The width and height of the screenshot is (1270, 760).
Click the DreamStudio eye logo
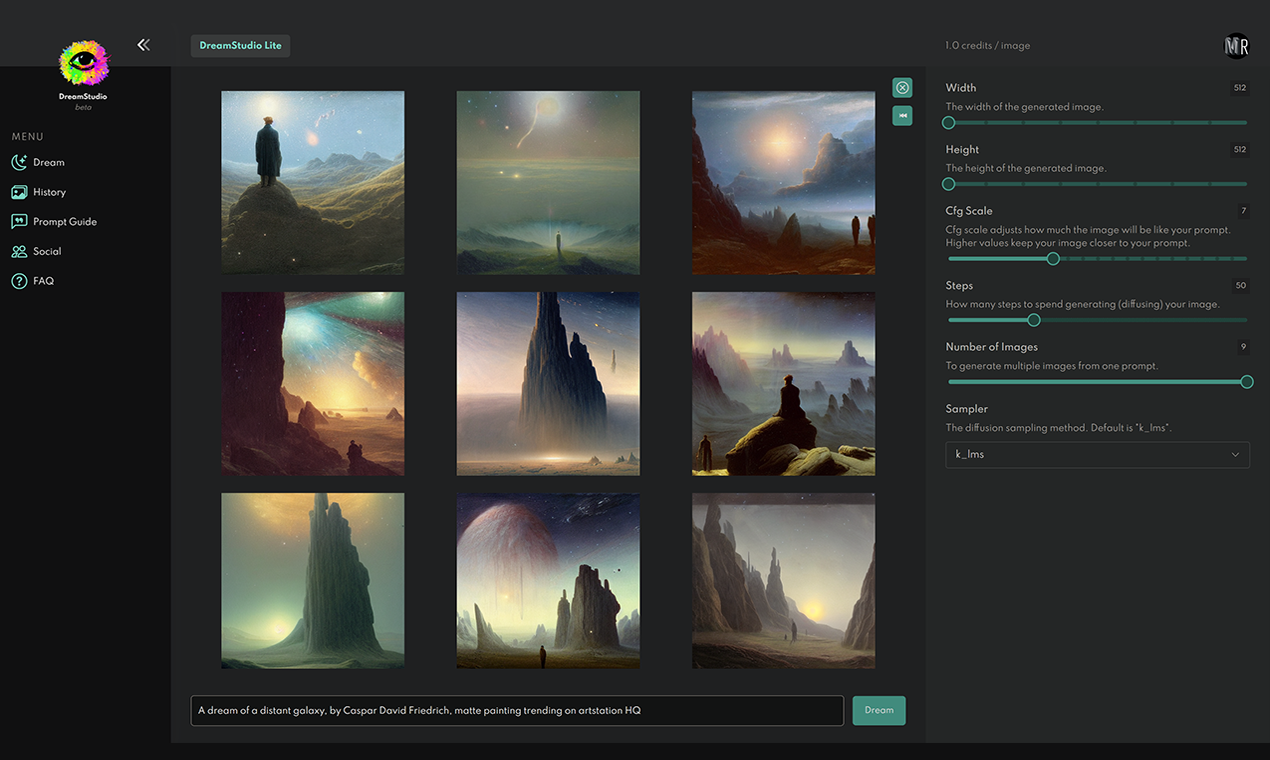[83, 64]
